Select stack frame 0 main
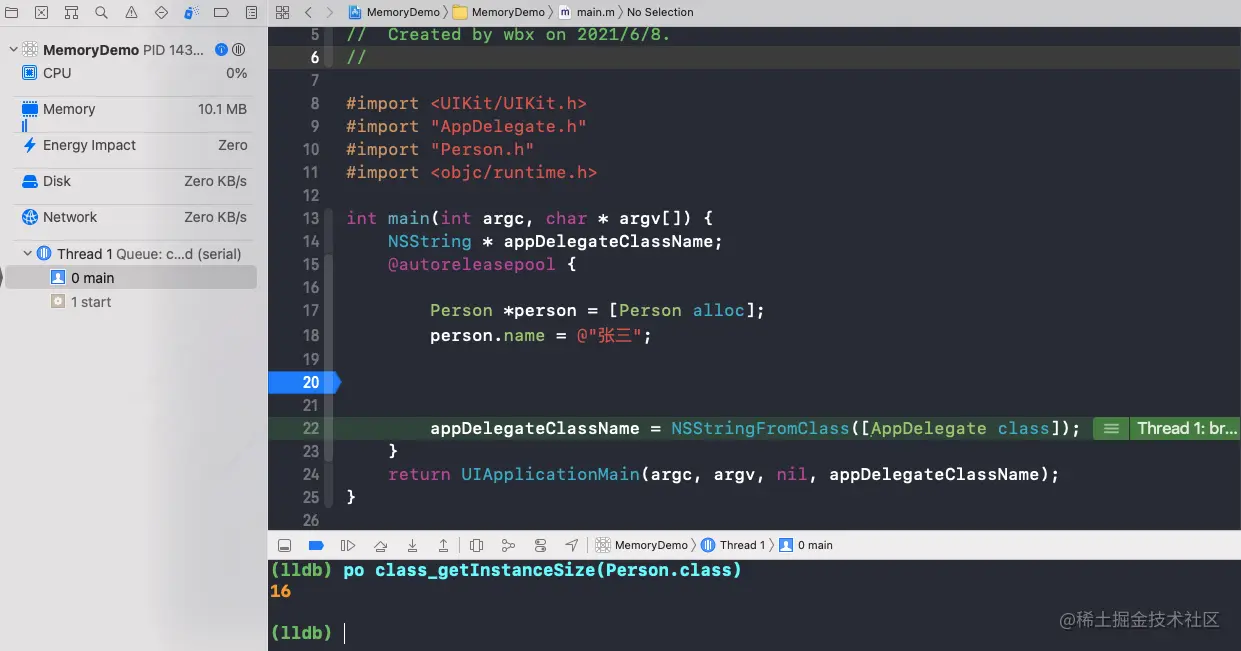The image size is (1241, 651). click(131, 278)
